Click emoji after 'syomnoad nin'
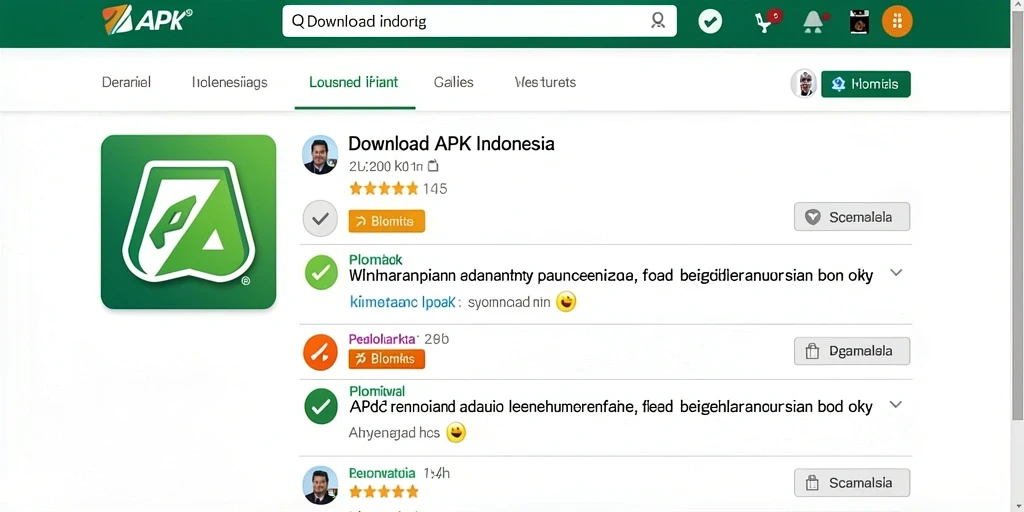 (x=566, y=302)
